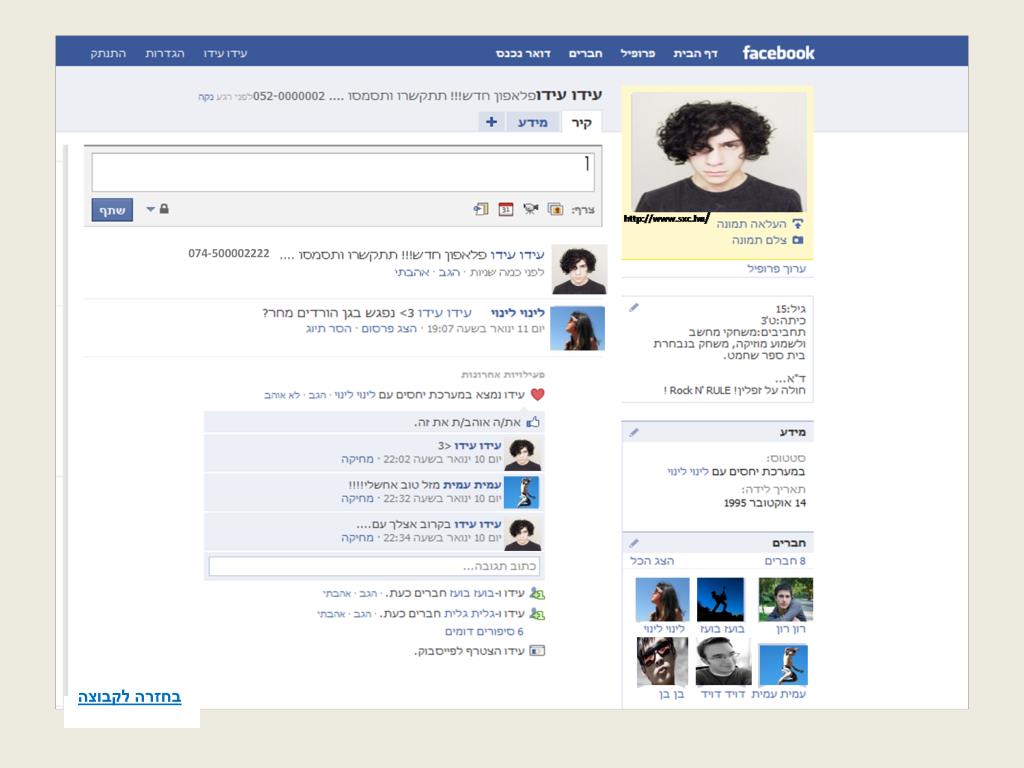Open פרופיל in top navigation
Viewport: 1024px width, 768px height.
click(x=638, y=54)
